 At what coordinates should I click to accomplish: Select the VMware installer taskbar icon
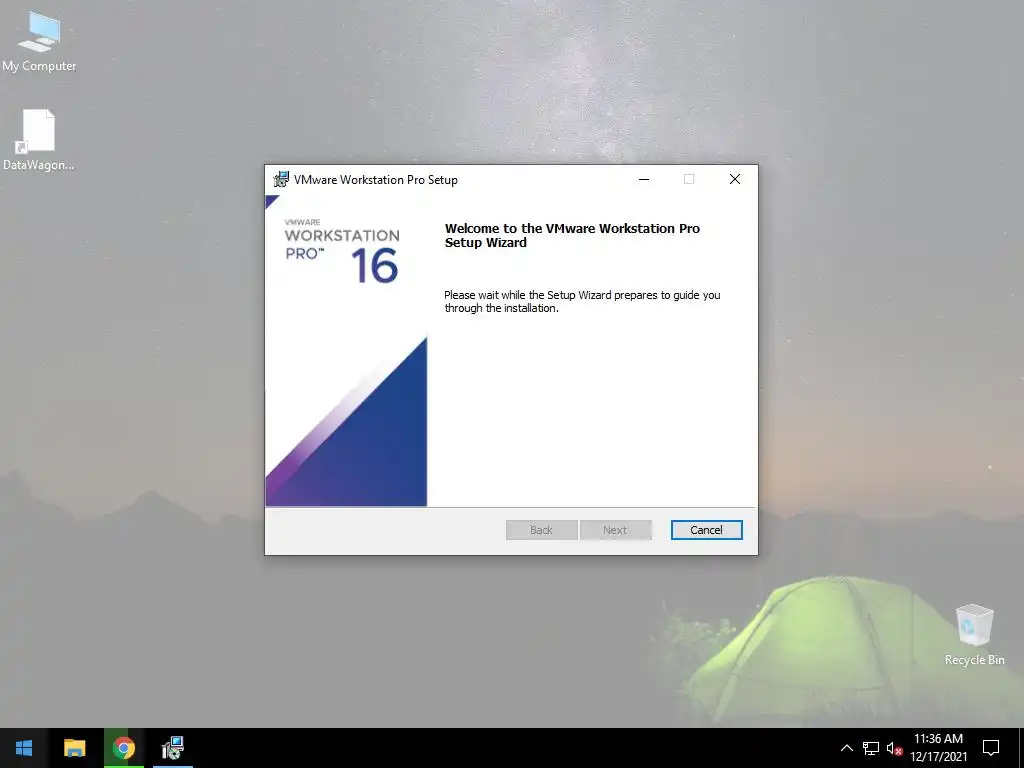tap(173, 748)
